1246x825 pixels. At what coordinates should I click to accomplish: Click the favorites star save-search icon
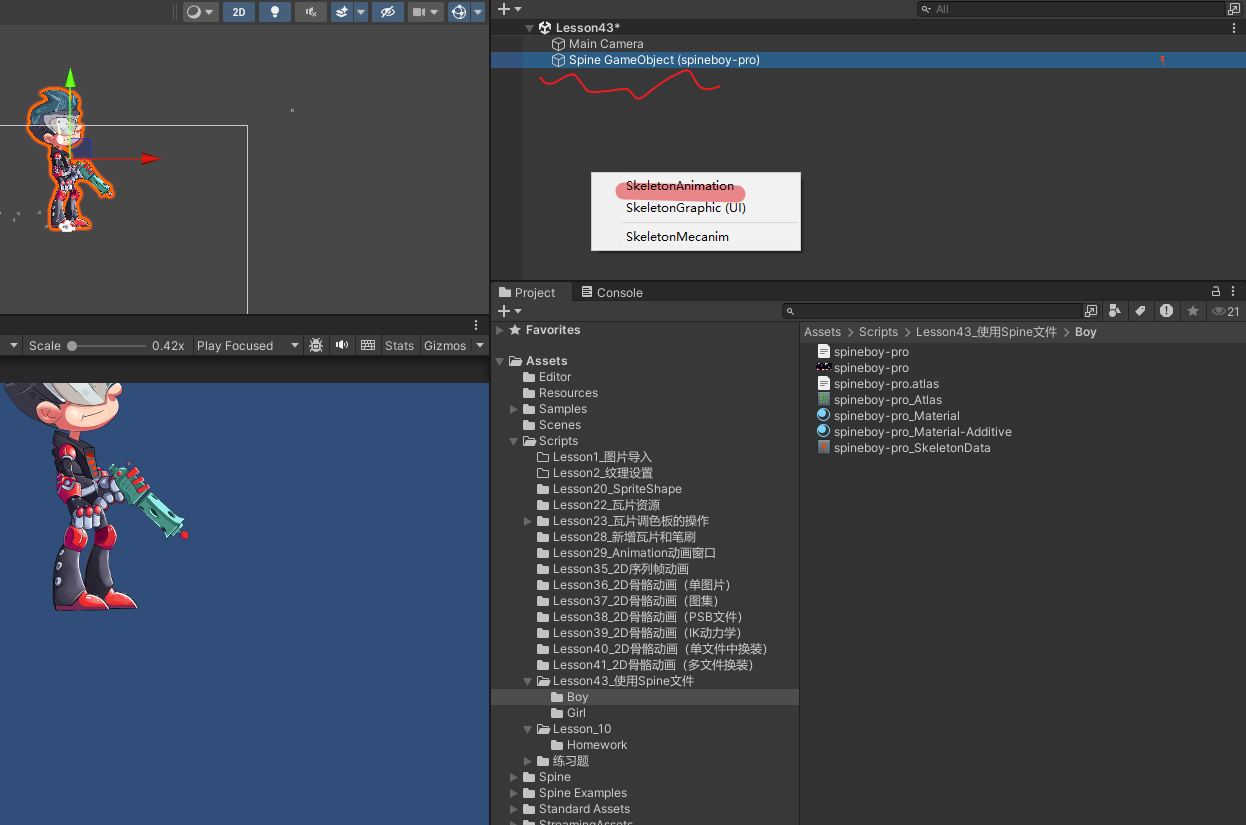click(1192, 312)
